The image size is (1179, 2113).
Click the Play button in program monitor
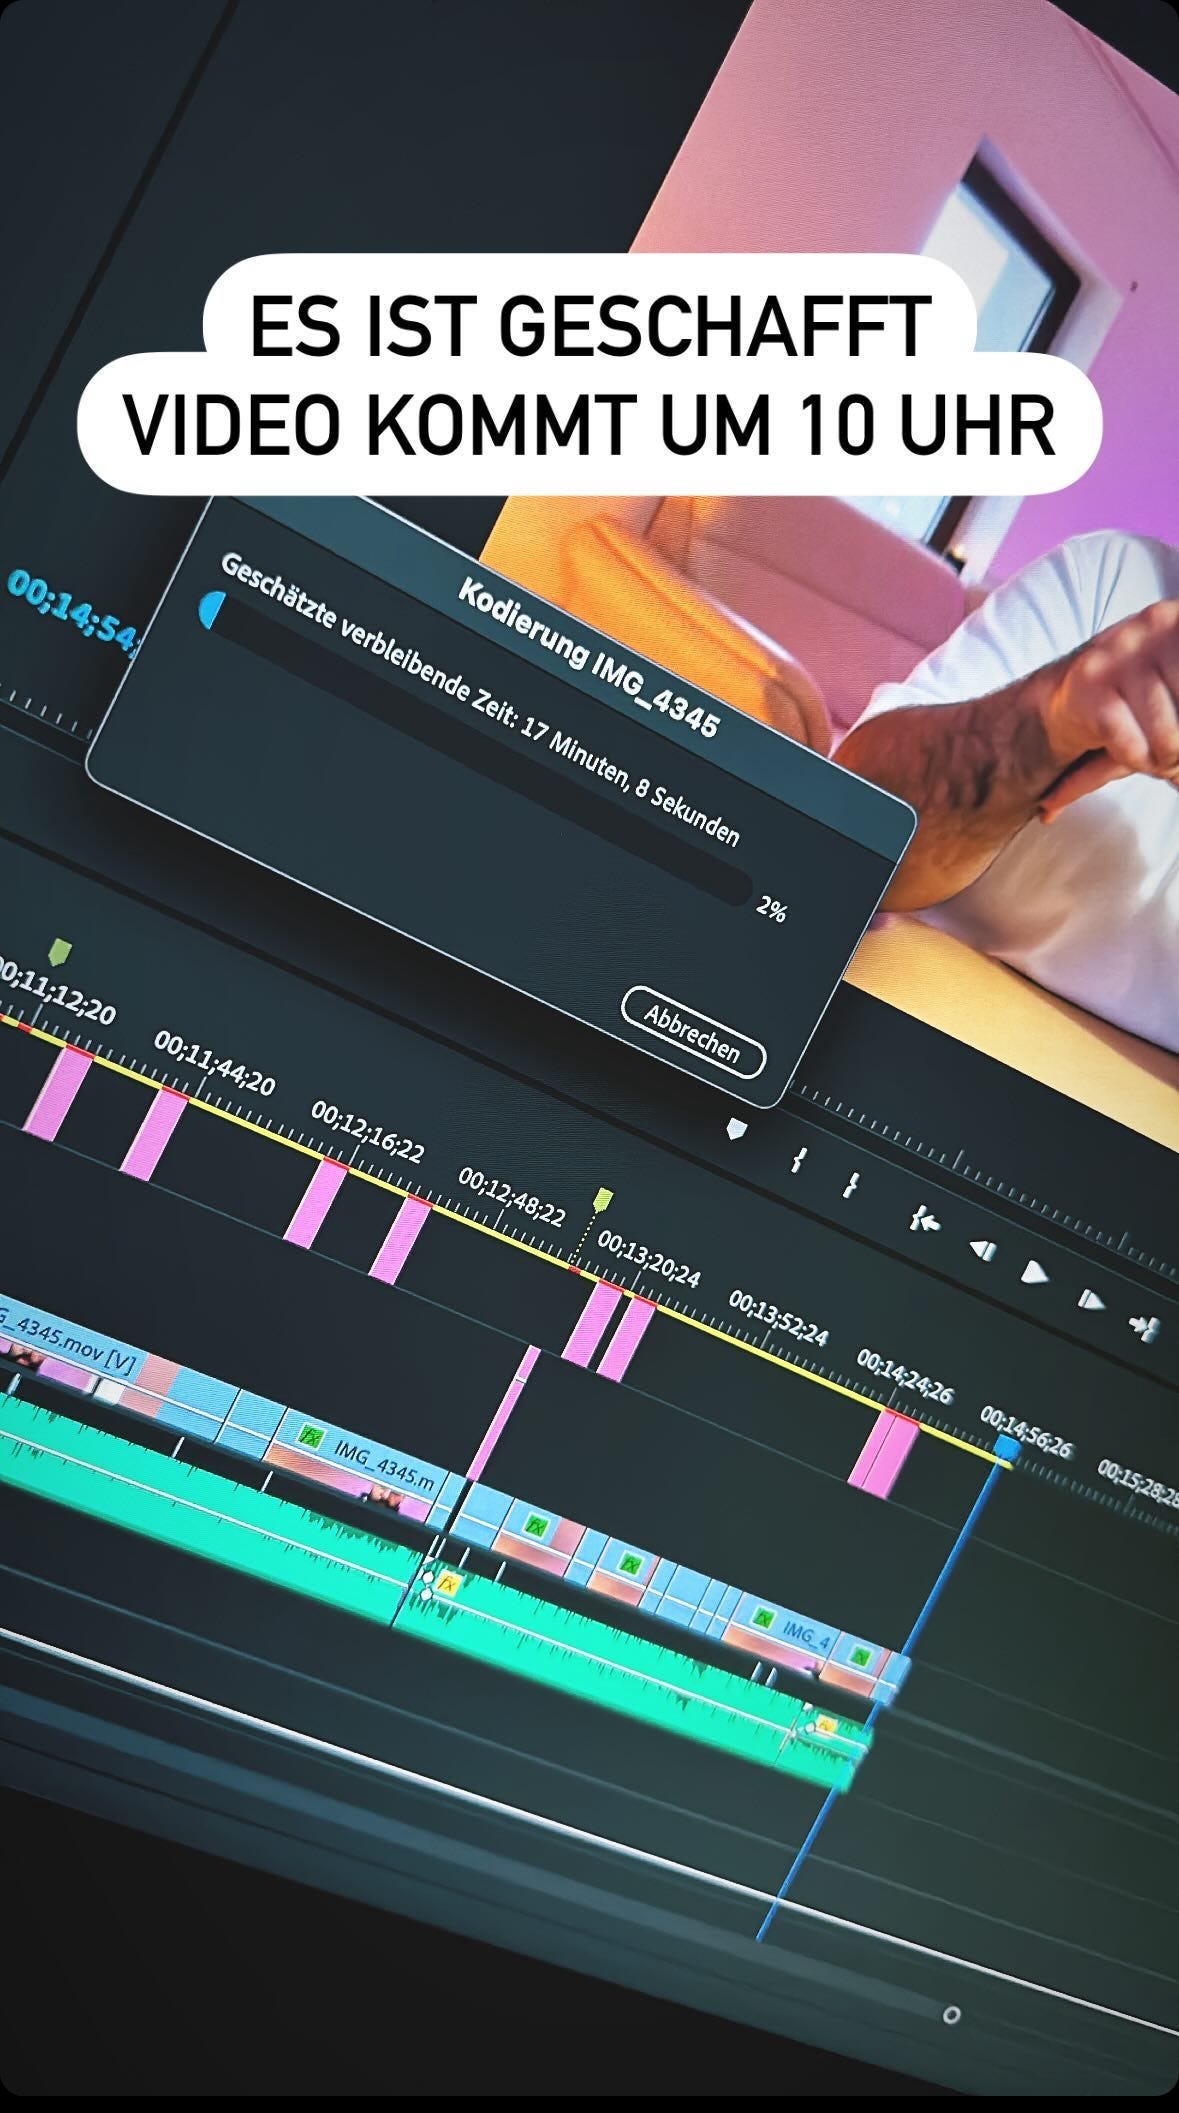click(x=1034, y=1272)
